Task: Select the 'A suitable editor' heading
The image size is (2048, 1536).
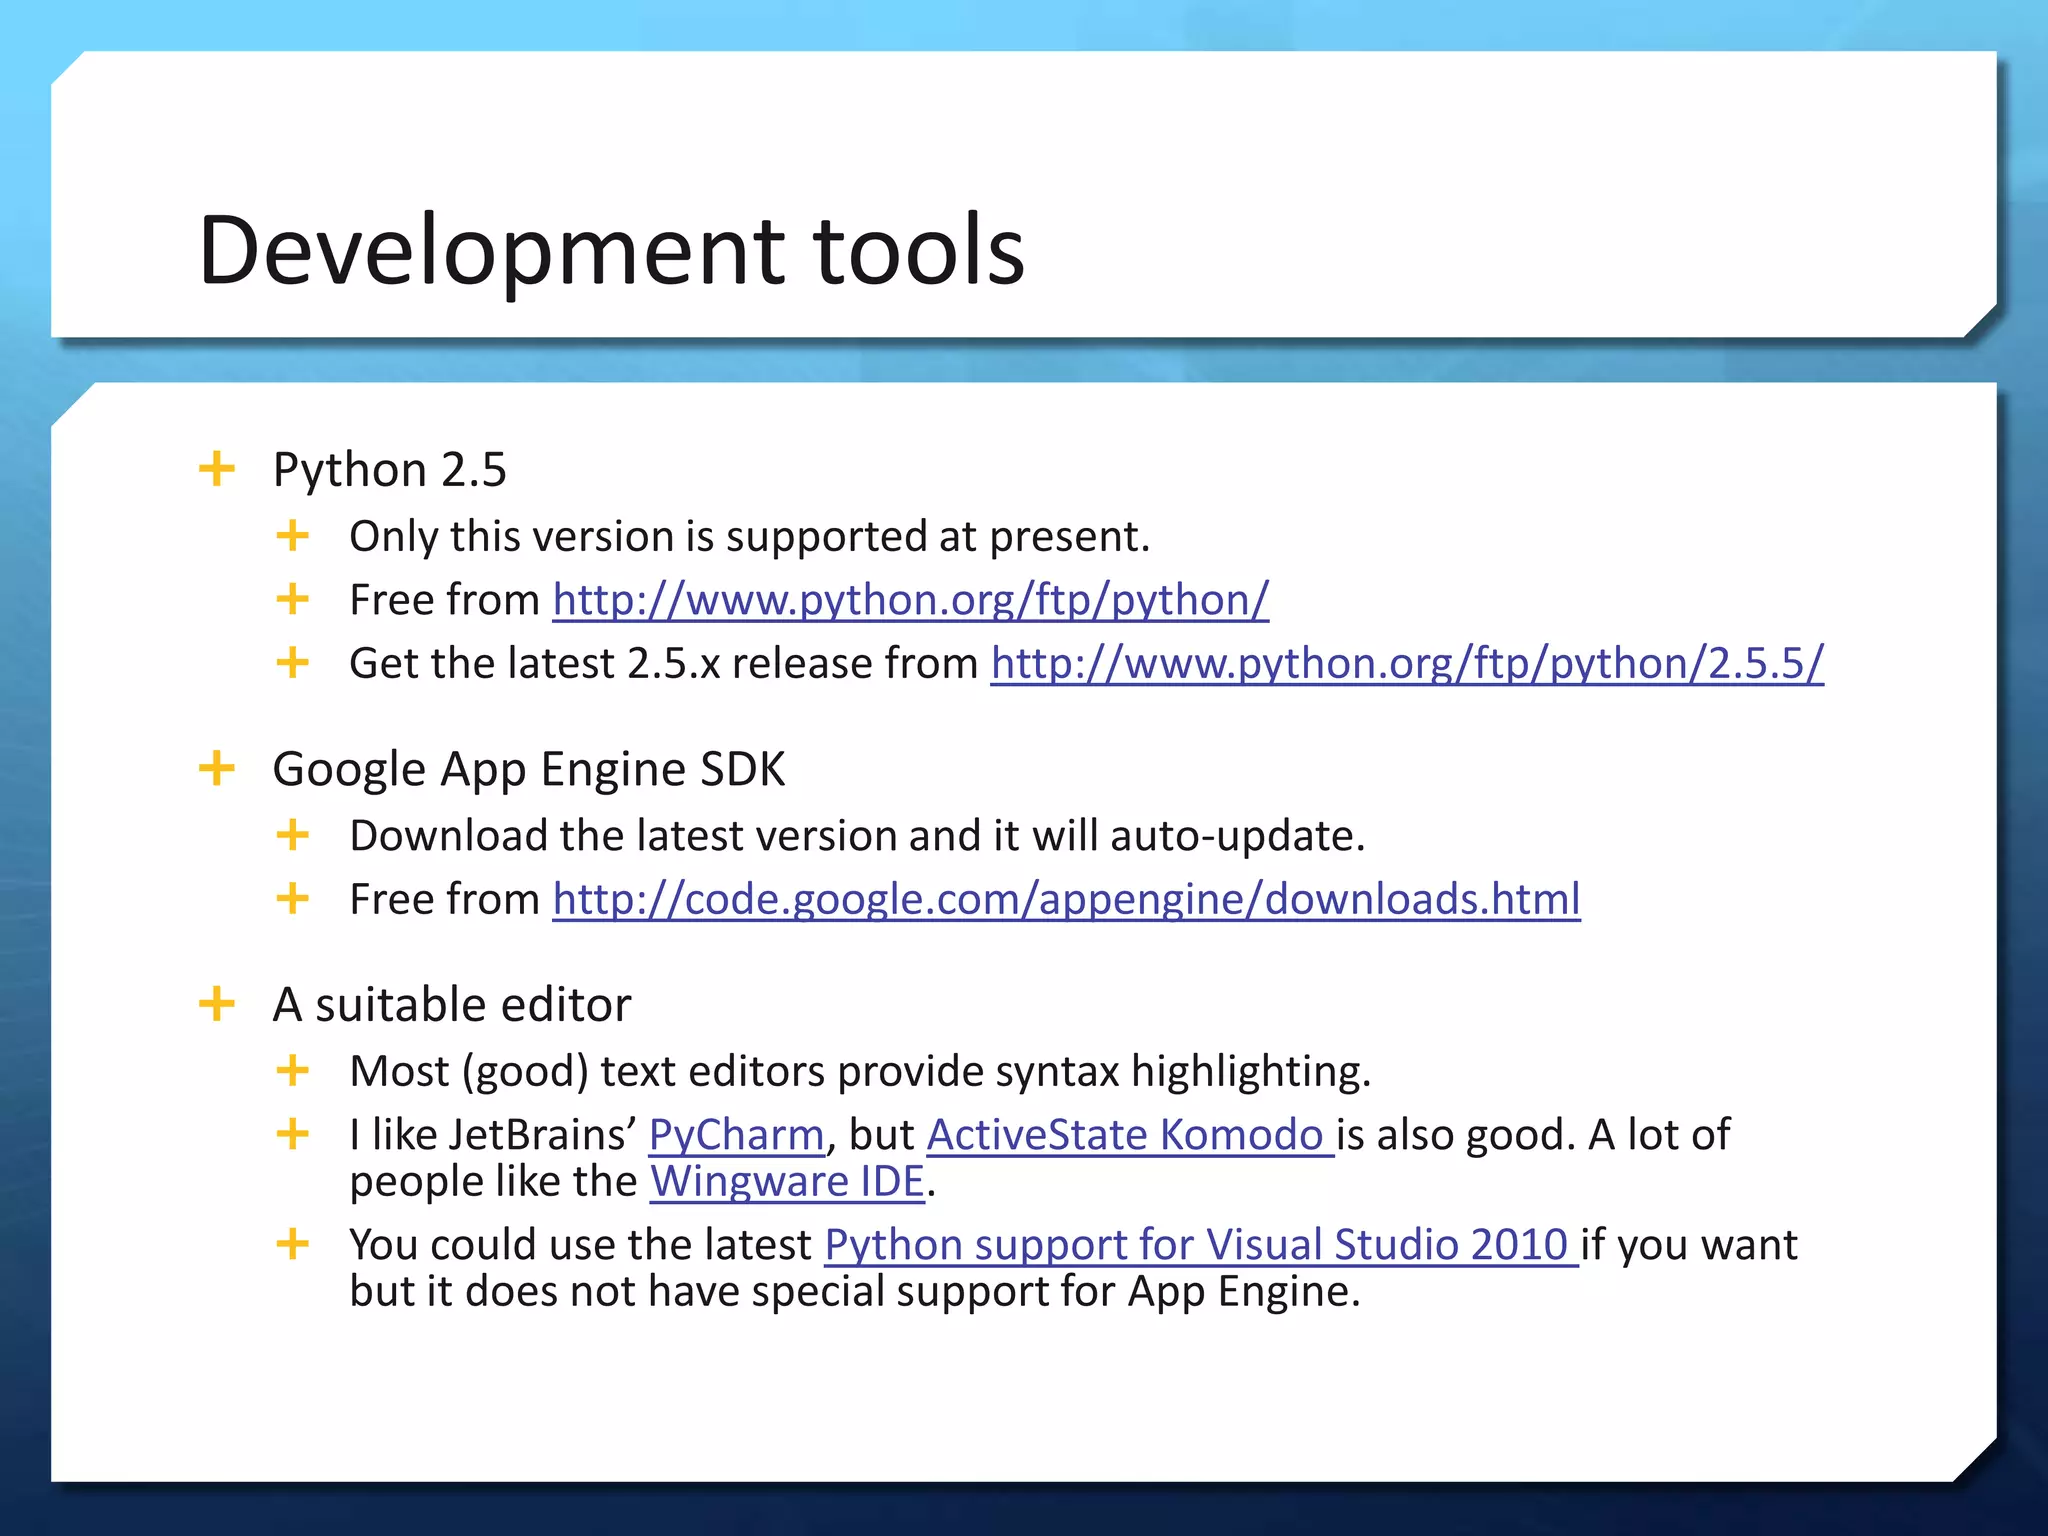Action: (452, 1004)
